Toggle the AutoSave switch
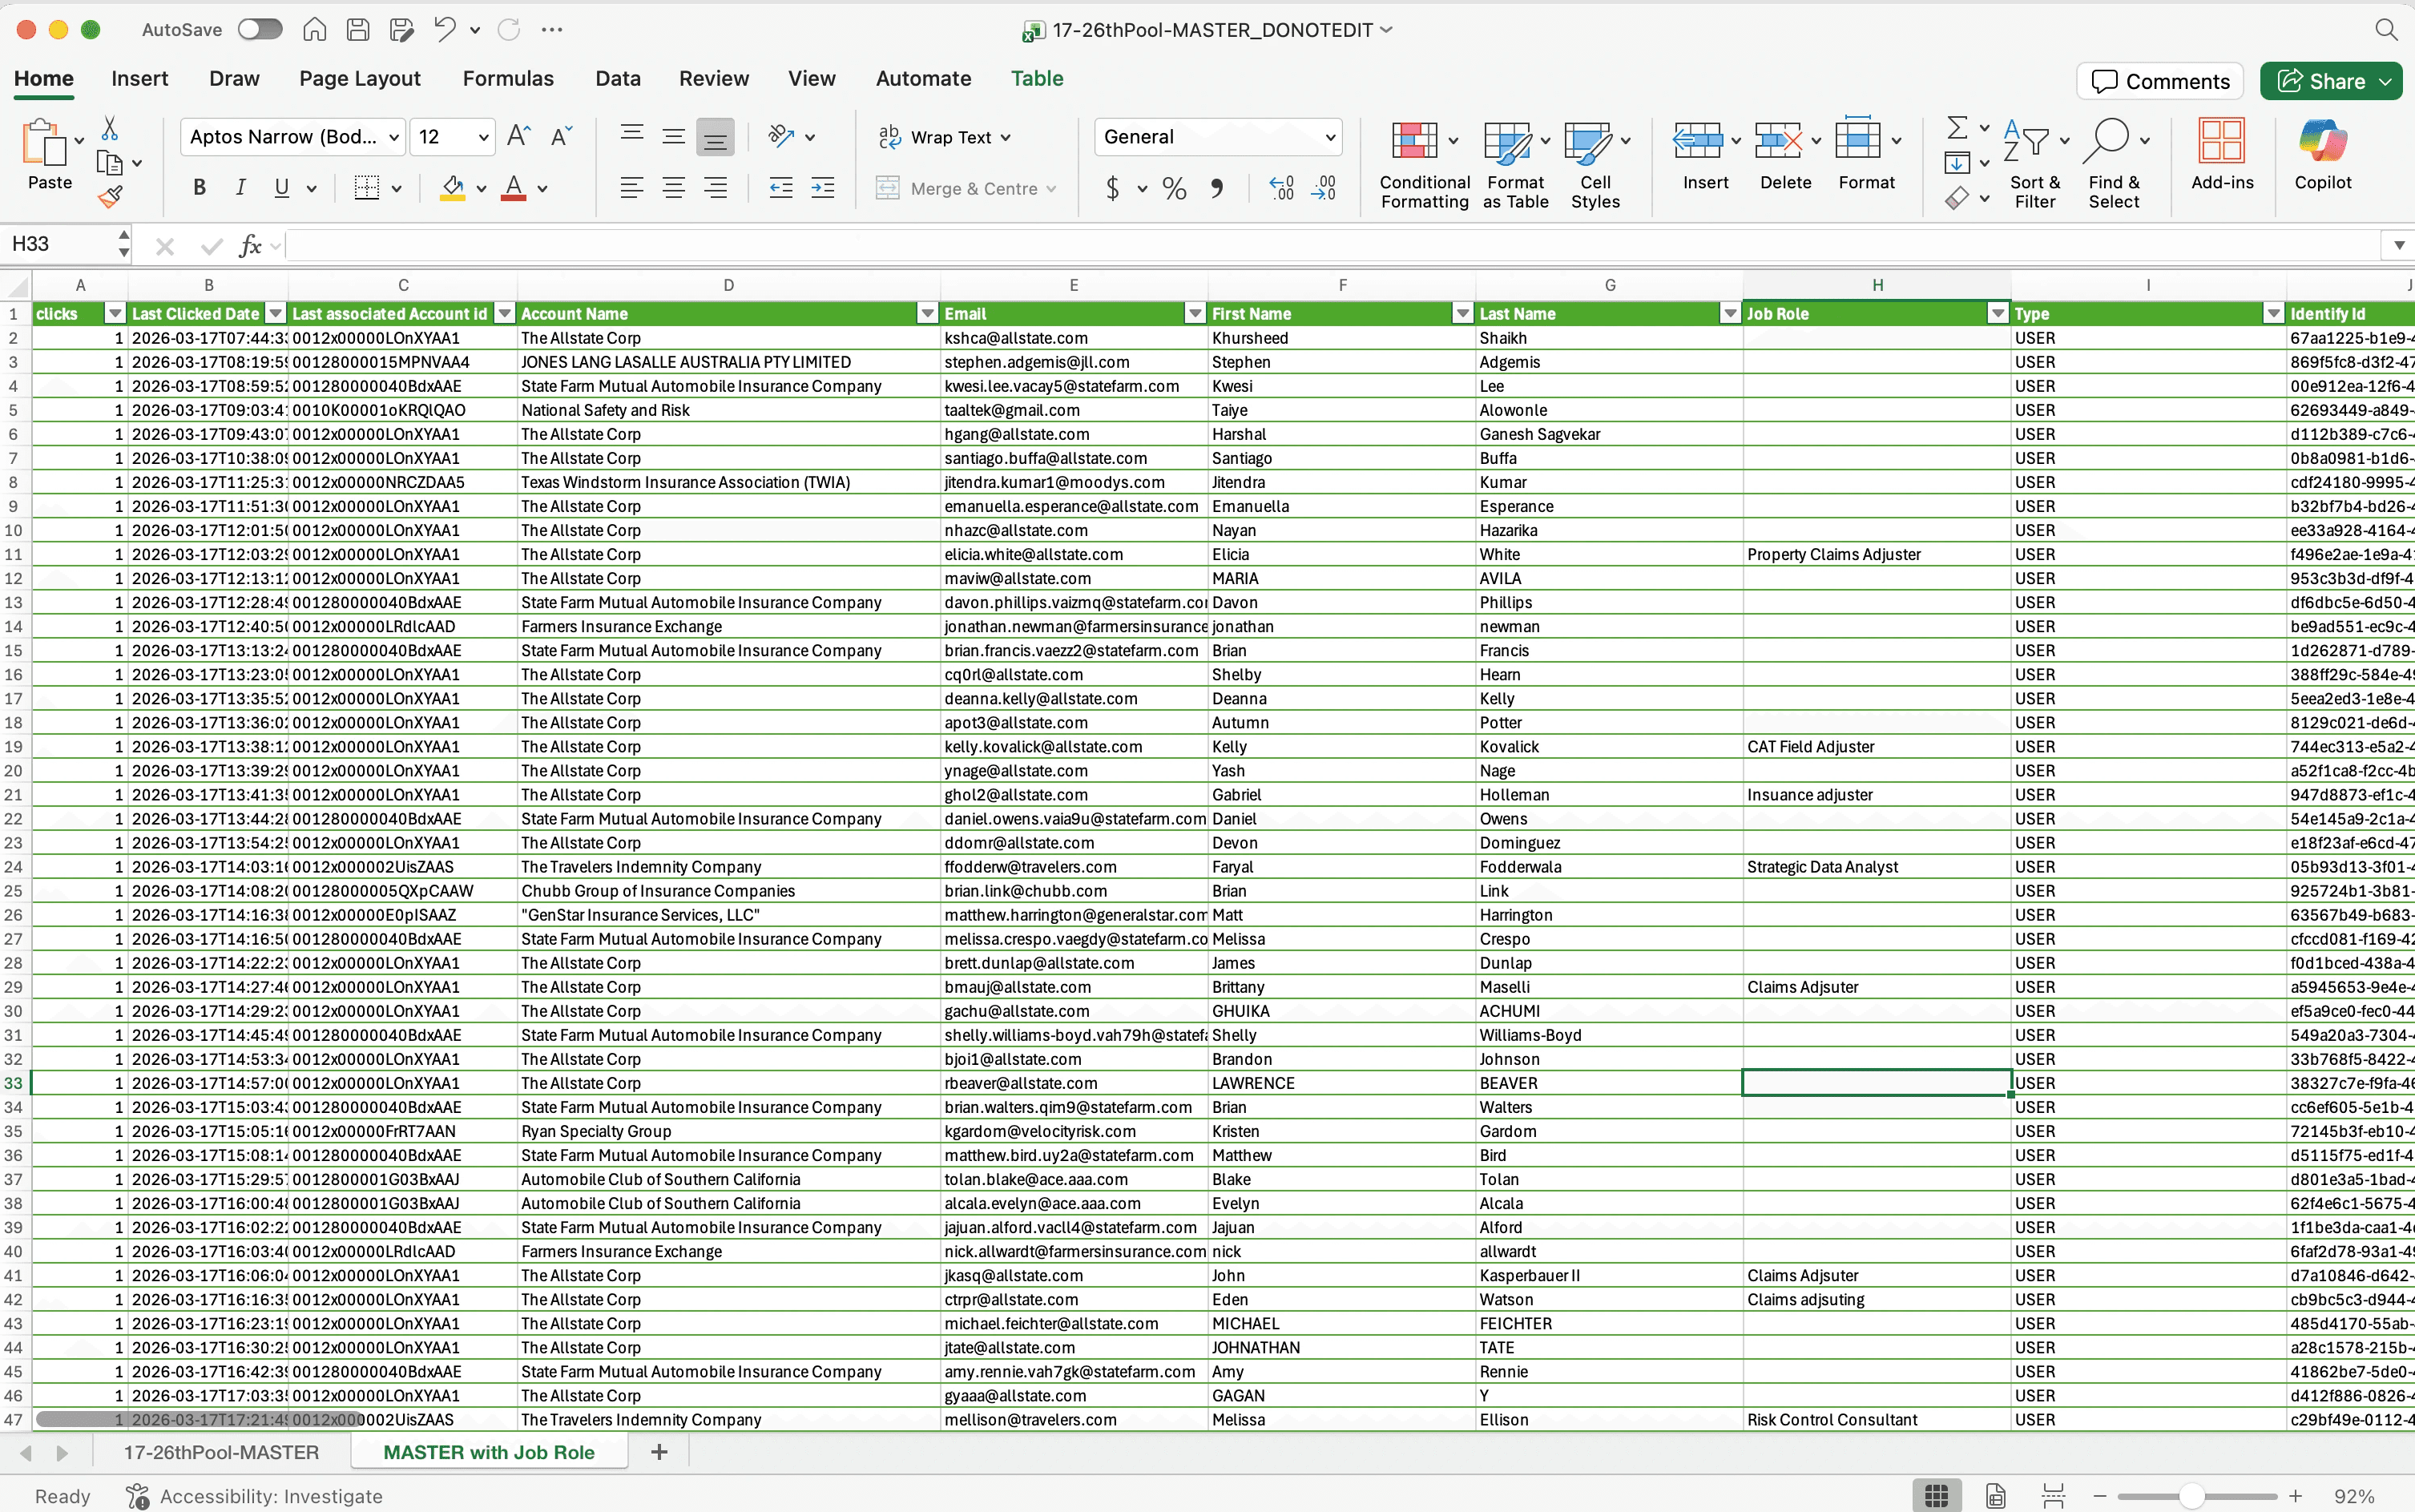 [260, 29]
